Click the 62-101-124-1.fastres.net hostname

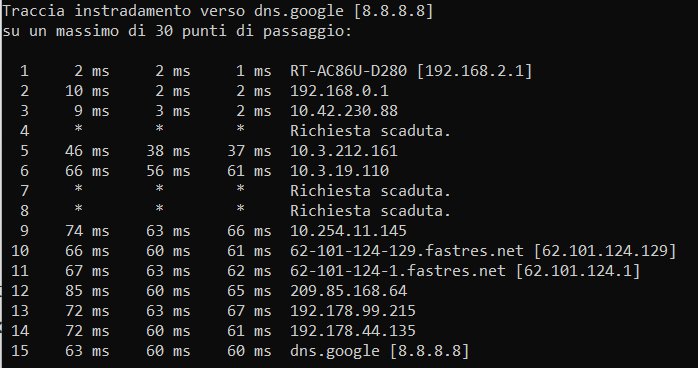tap(398, 271)
